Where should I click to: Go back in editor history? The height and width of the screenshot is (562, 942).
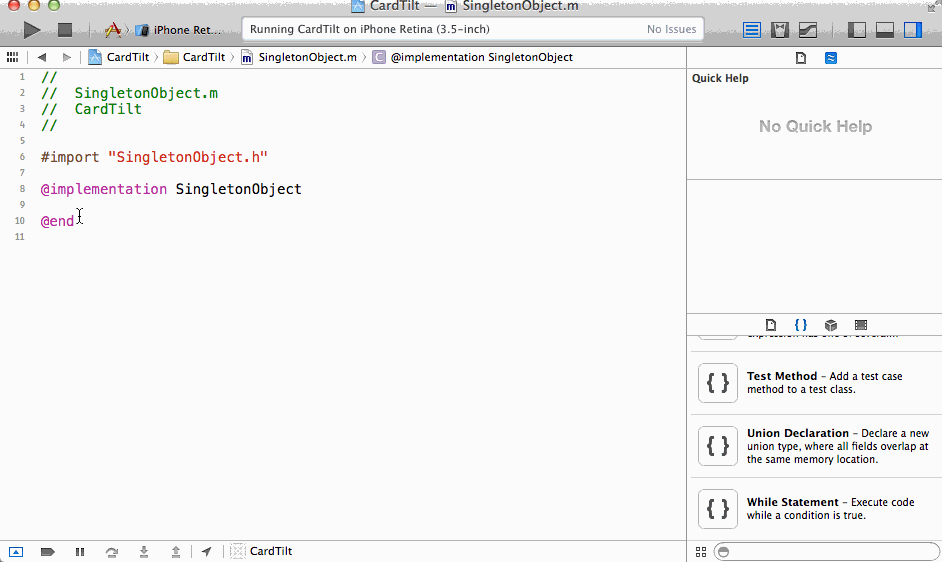41,57
